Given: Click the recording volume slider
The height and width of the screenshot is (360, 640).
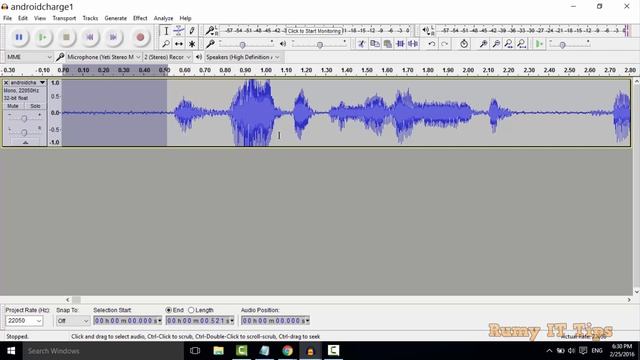Looking at the screenshot, I should (242, 44).
